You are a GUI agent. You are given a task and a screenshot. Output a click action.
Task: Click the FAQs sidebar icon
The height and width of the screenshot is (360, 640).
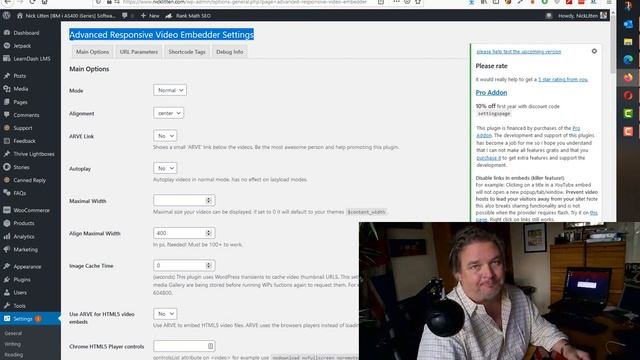7,193
